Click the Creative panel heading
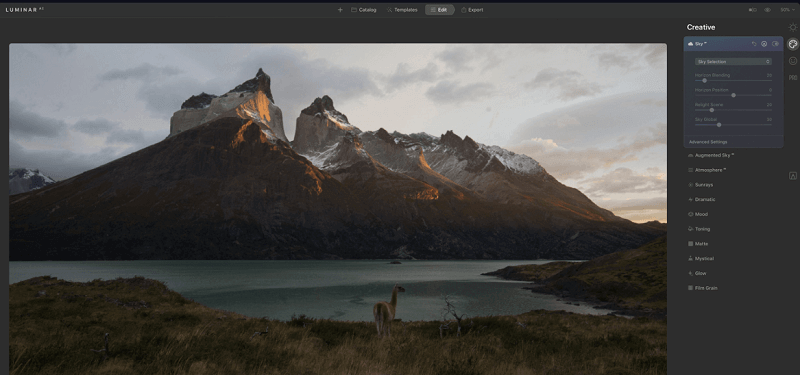Screen dimensions: 800x375 (701, 28)
